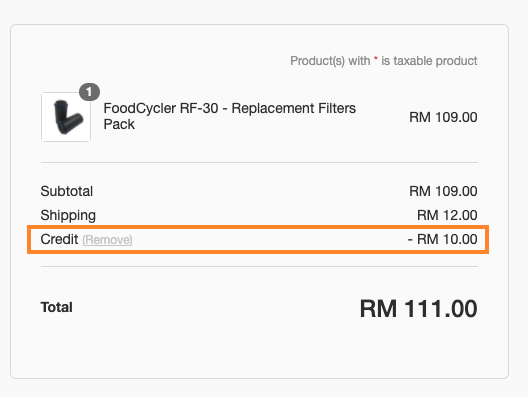Click the bold Total label
Viewport: 528px width, 397px height.
click(57, 307)
